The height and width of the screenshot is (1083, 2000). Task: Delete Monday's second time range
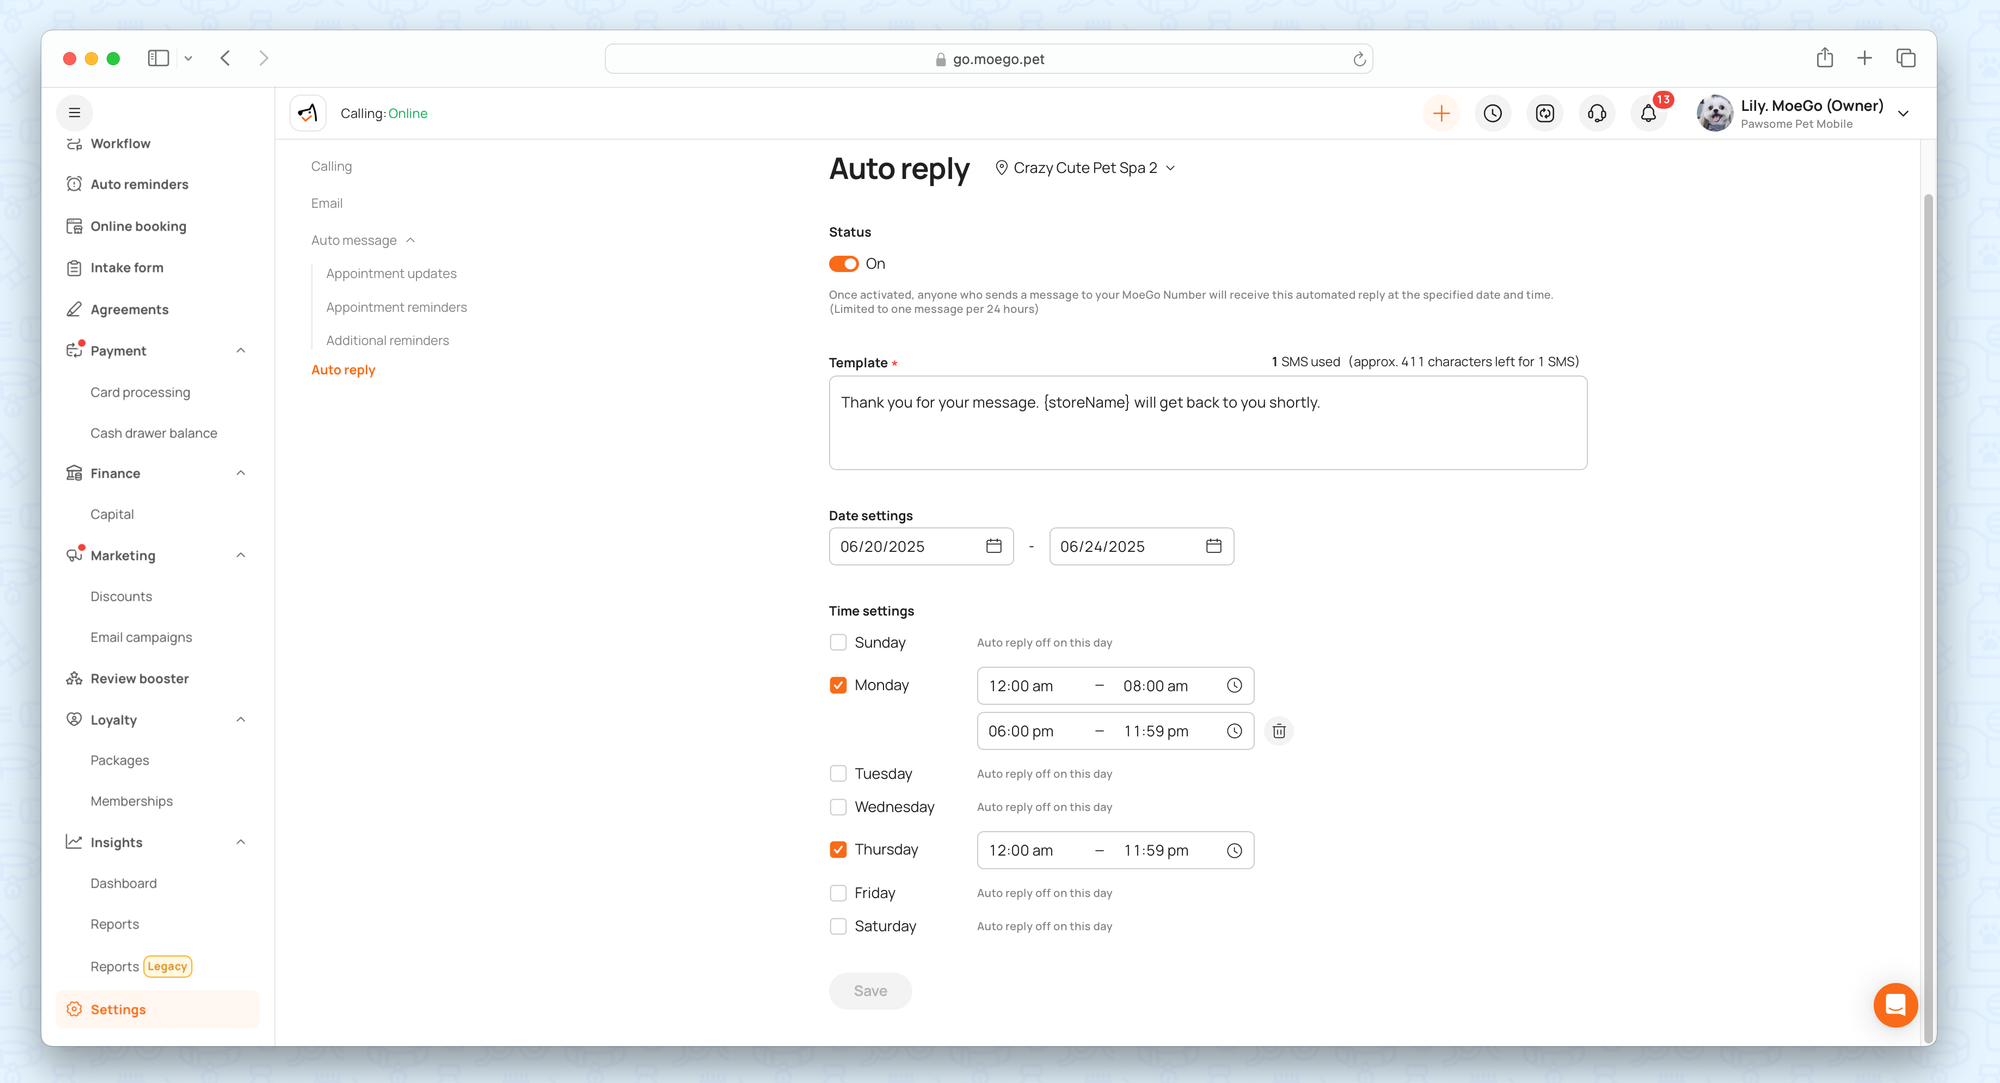tap(1279, 731)
